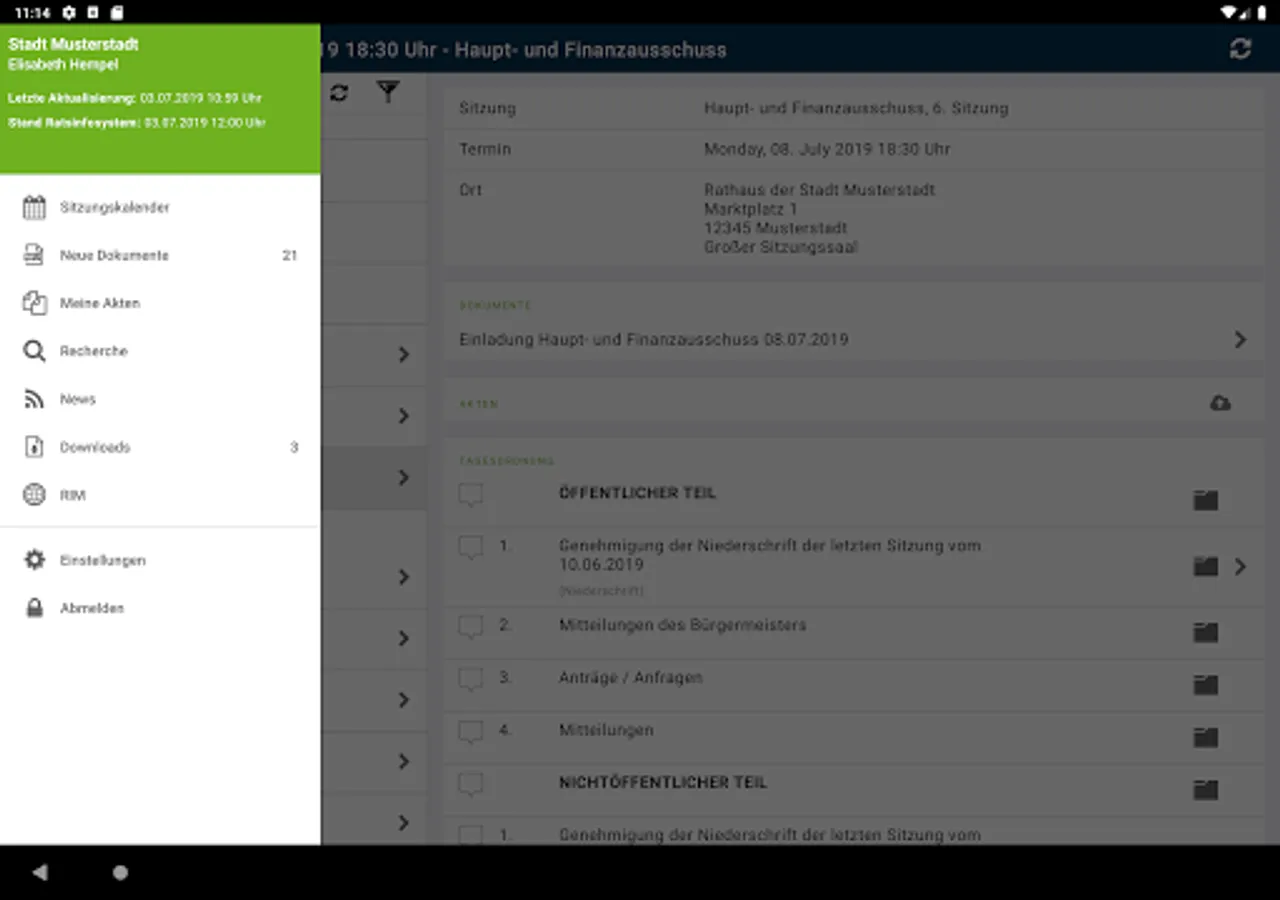Screen dimensions: 1280x900
Task: Click the Neue Dokumente document icon
Action: click(34, 255)
